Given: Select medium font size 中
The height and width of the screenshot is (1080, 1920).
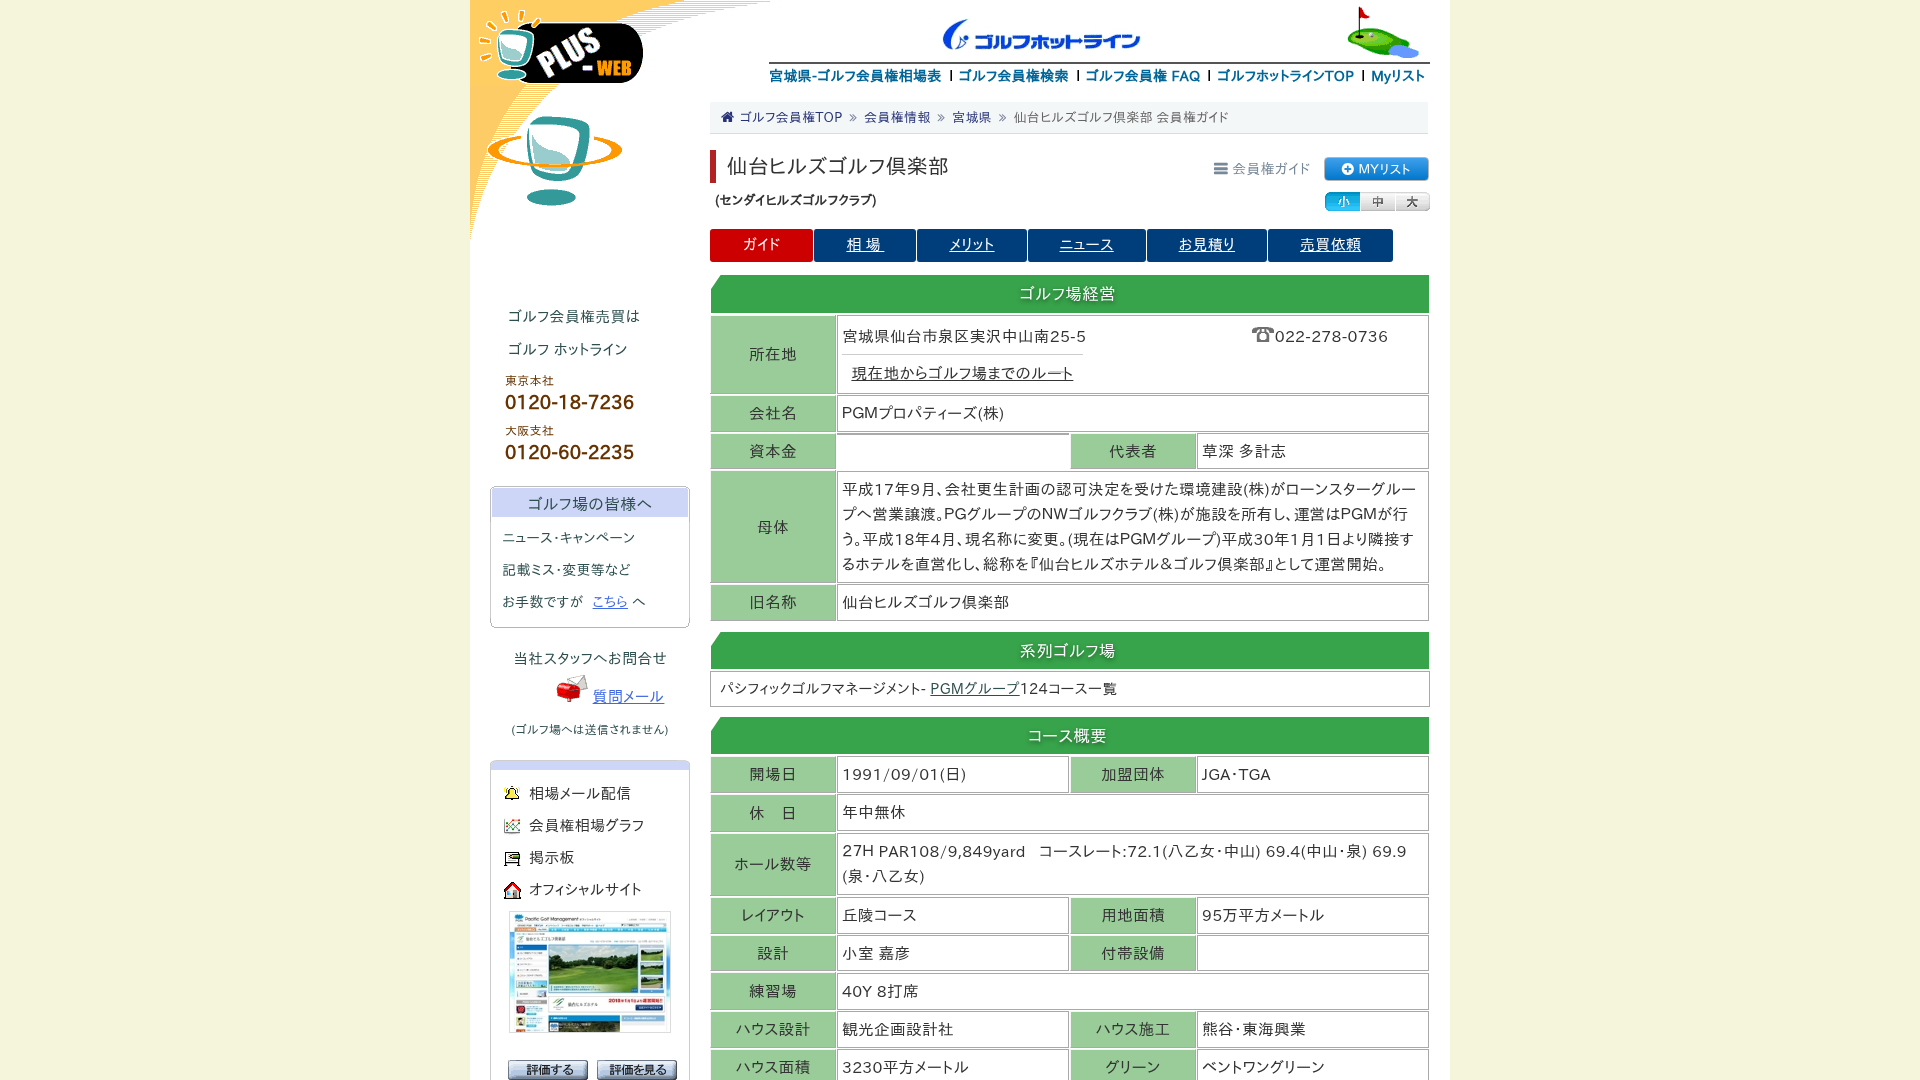Looking at the screenshot, I should [1377, 202].
